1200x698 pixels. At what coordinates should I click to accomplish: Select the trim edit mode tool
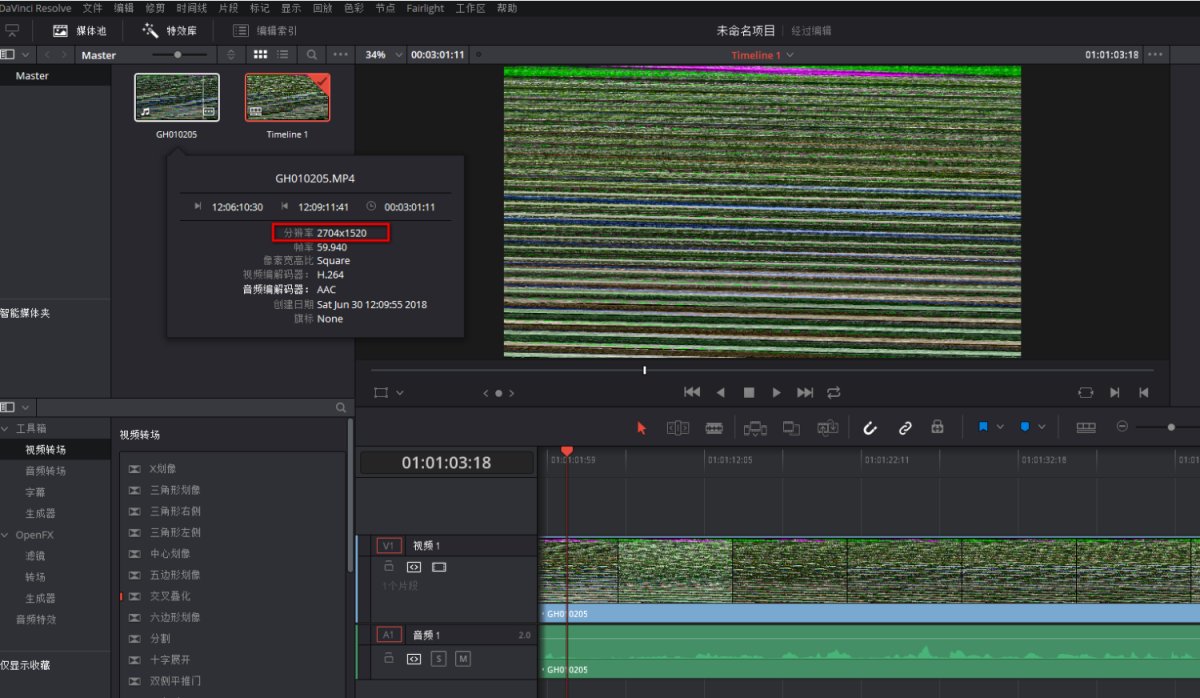tap(678, 428)
